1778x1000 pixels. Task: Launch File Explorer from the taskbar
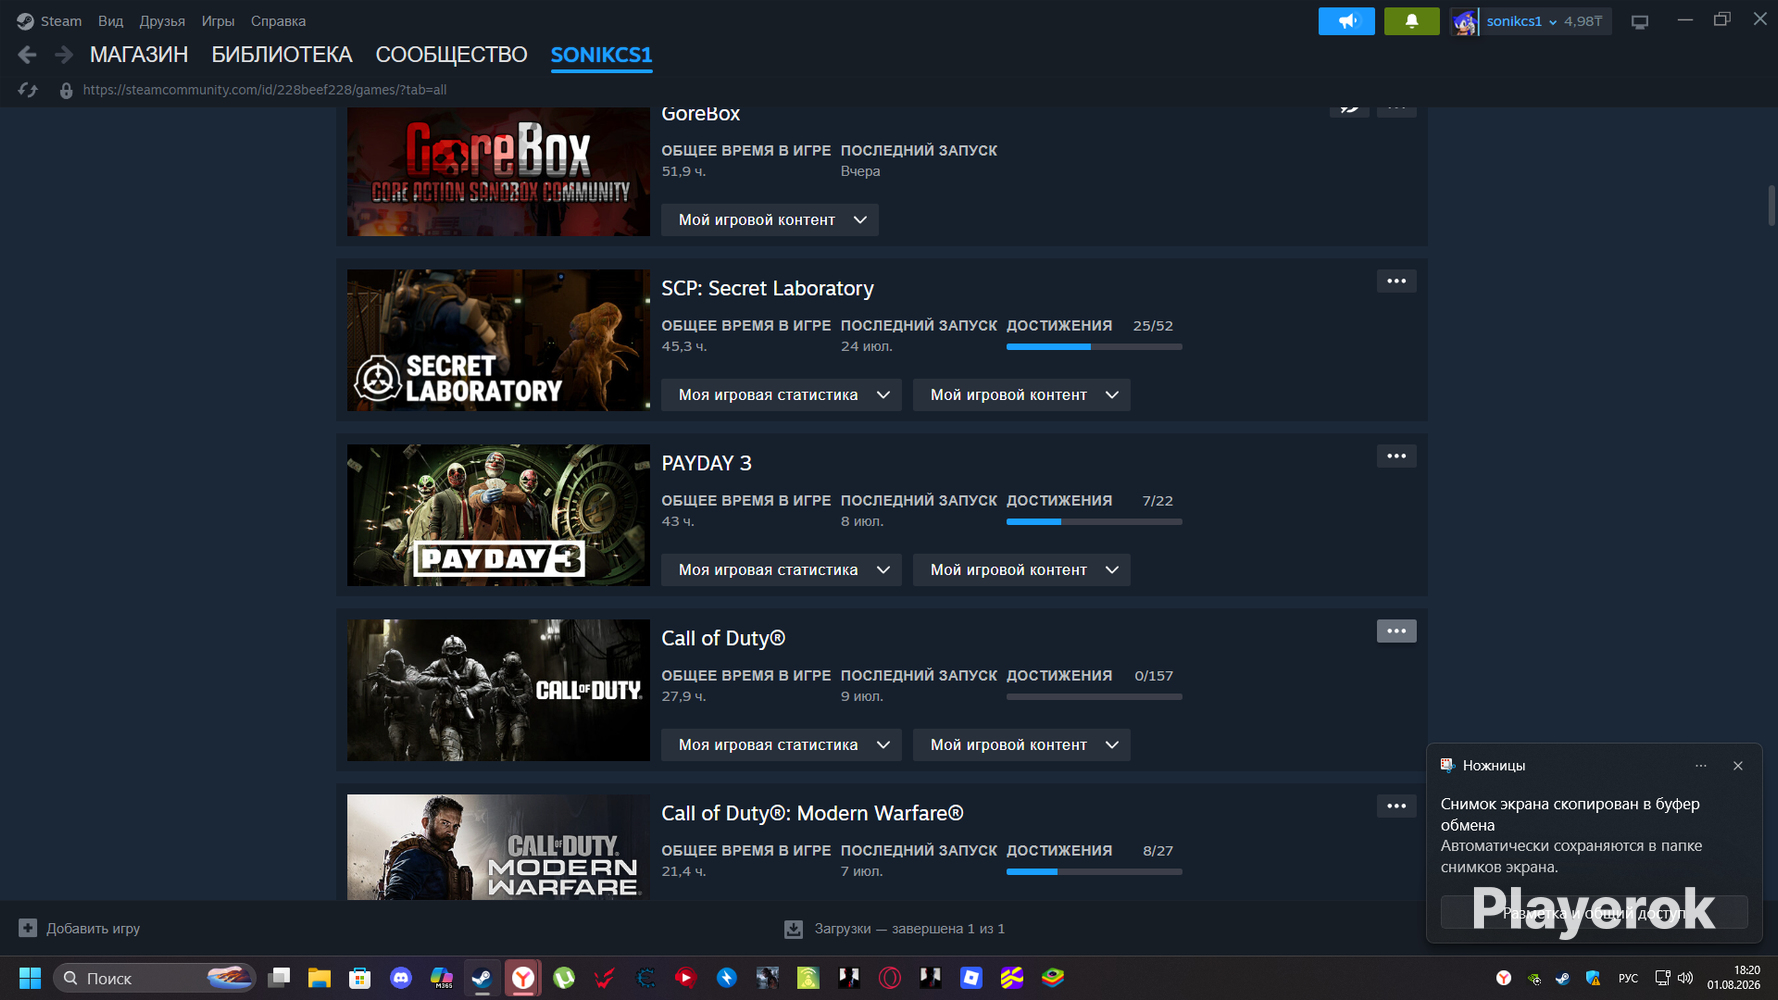tap(319, 978)
